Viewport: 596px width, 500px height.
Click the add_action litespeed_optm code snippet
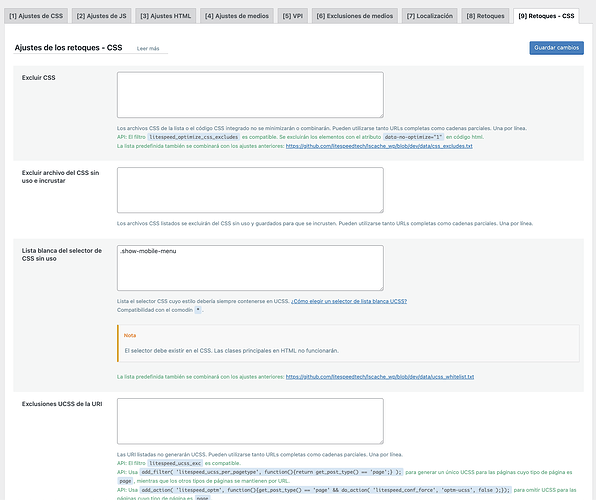(325, 490)
